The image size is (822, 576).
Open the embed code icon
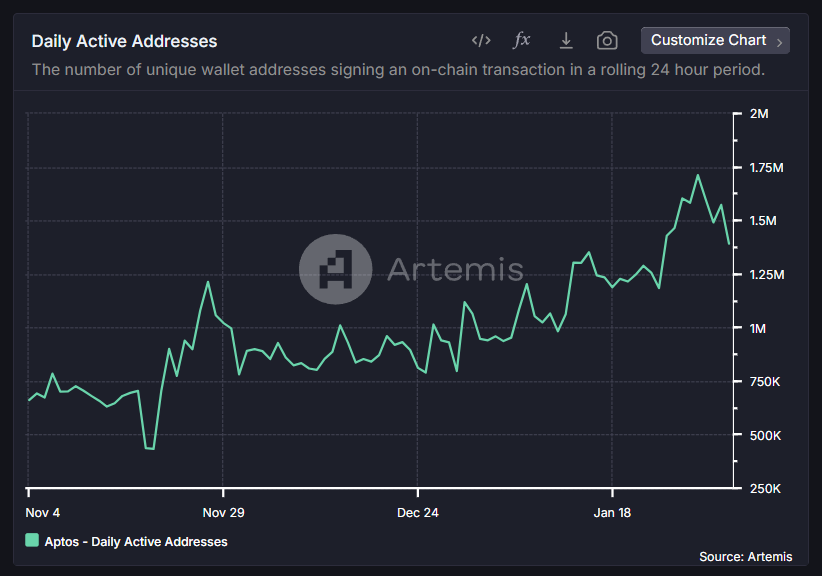pos(481,40)
